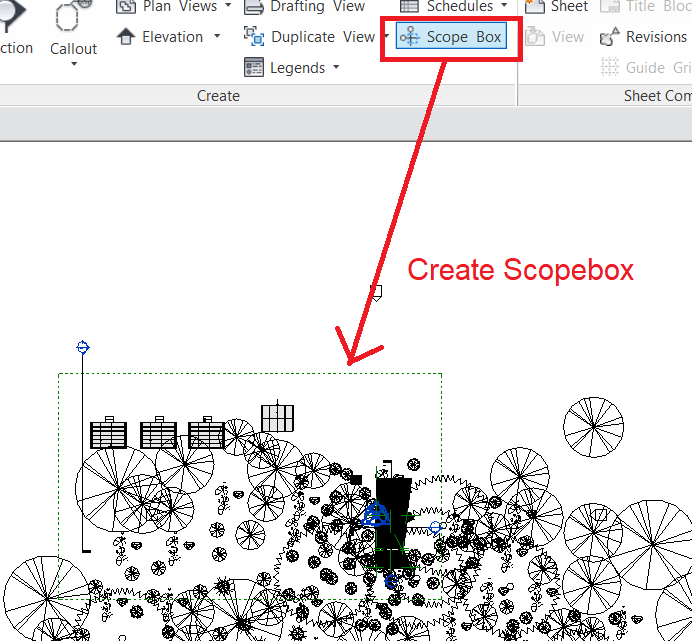Select the Scope Box tool

pyautogui.click(x=451, y=37)
